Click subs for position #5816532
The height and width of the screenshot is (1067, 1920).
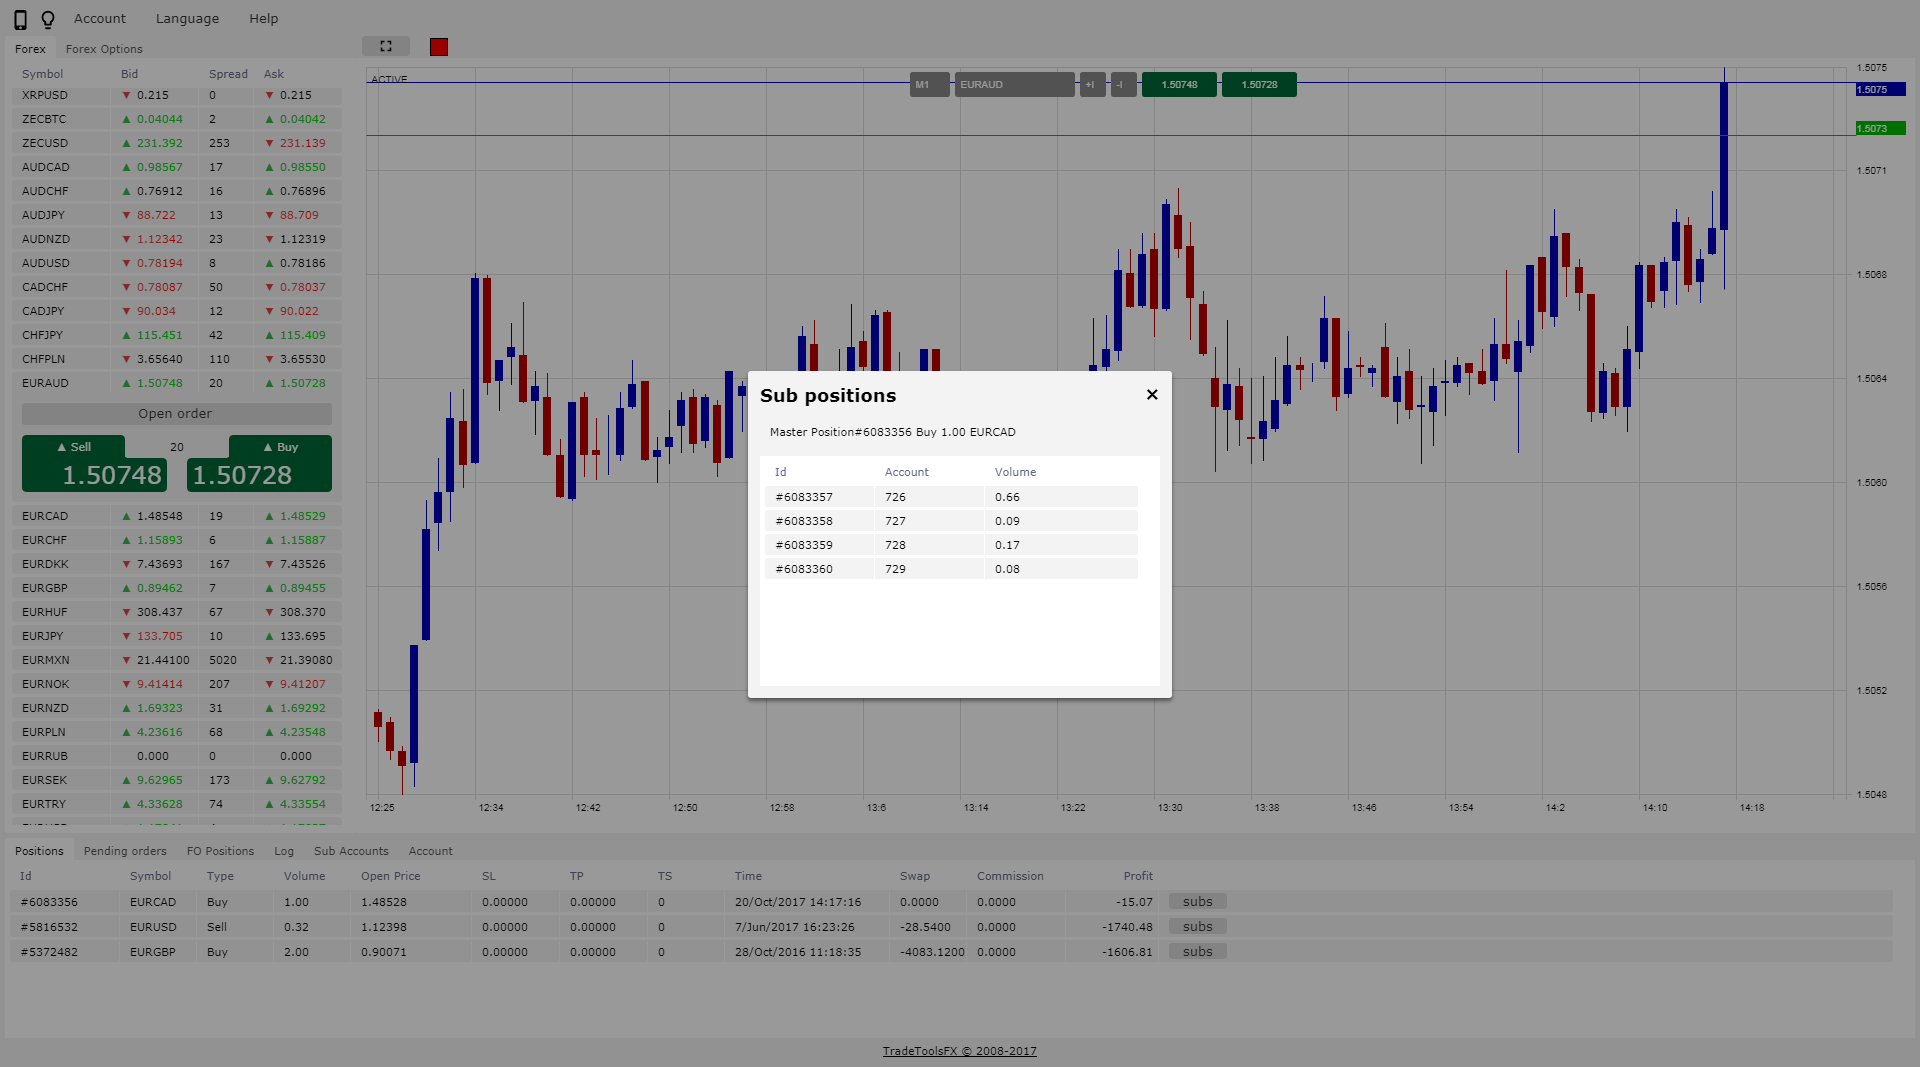click(x=1197, y=926)
